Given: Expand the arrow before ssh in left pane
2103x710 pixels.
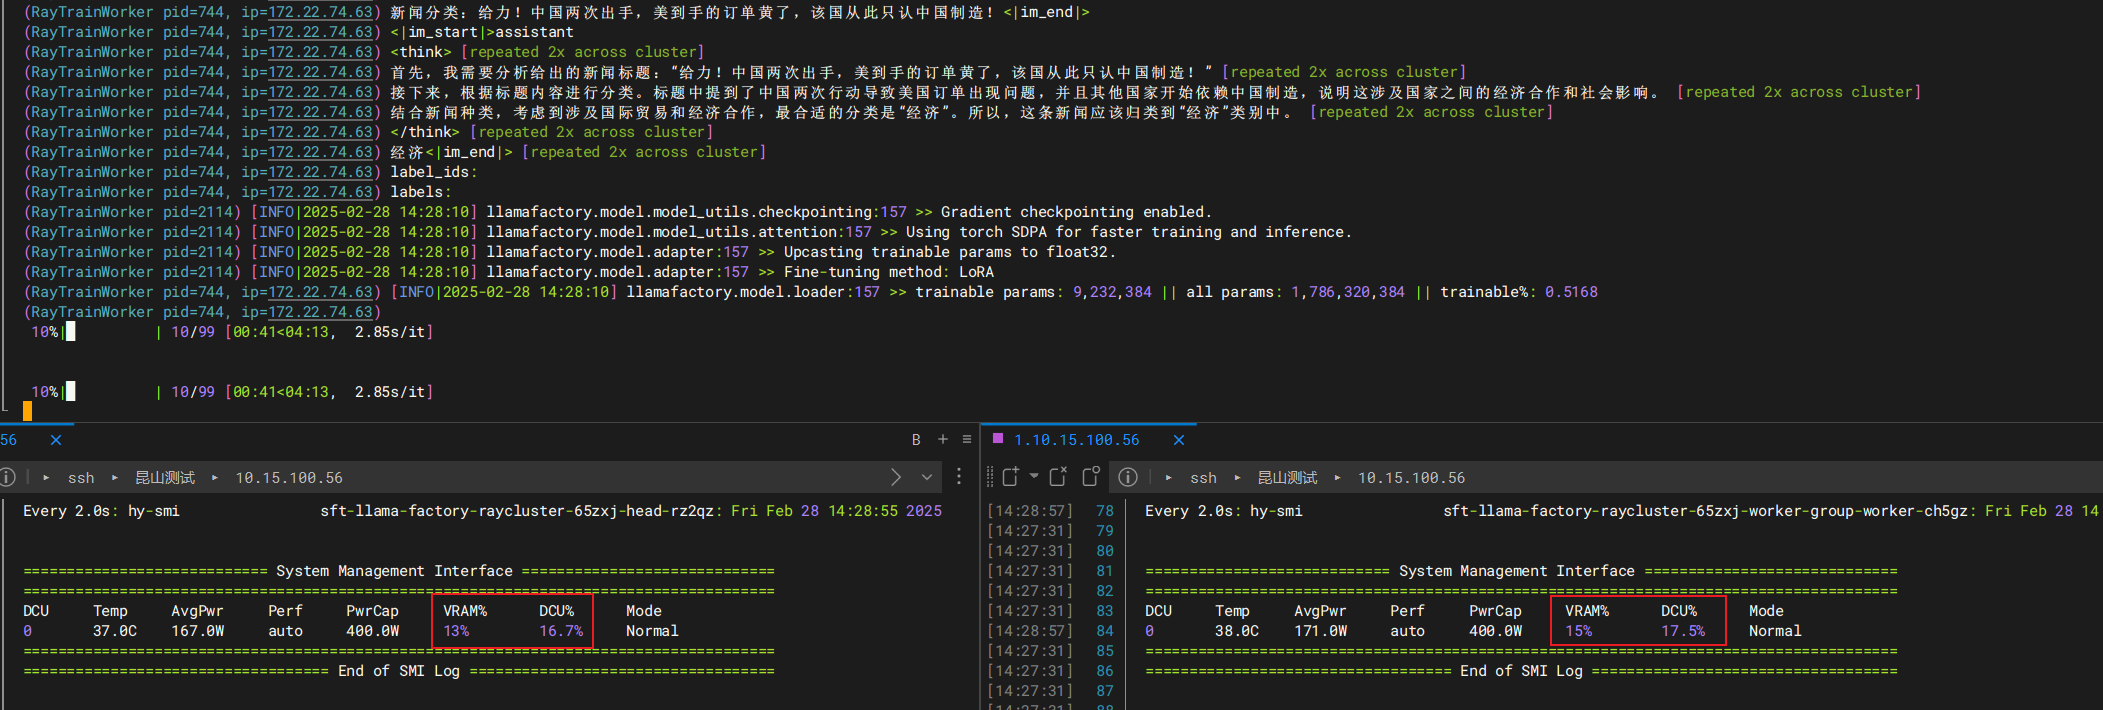Looking at the screenshot, I should pyautogui.click(x=47, y=478).
